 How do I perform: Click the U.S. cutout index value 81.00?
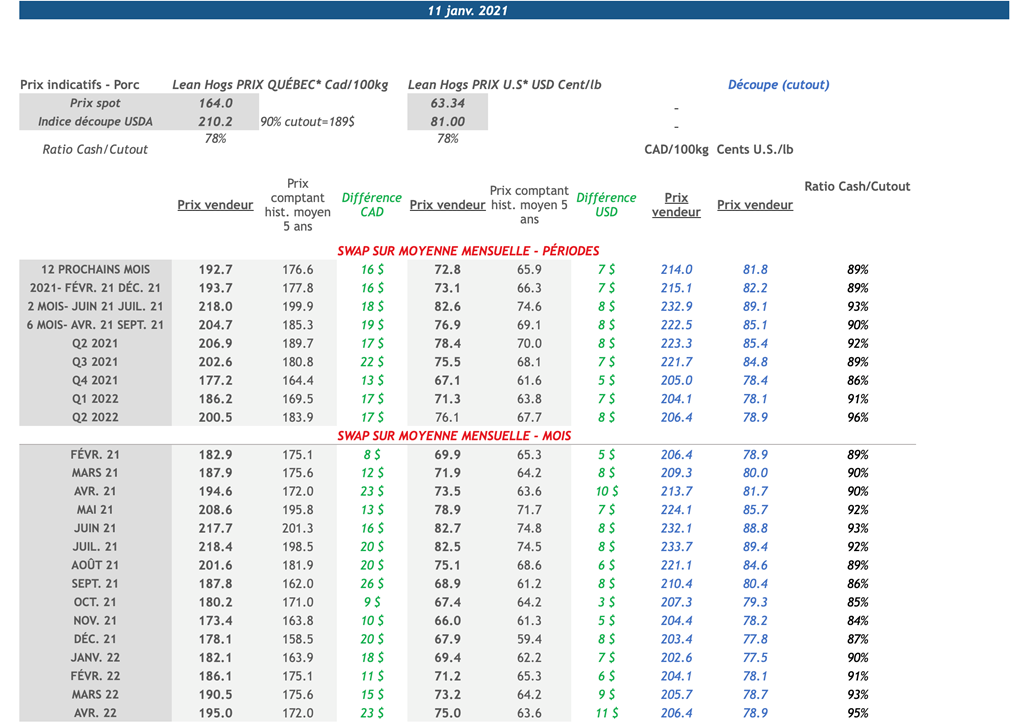click(x=447, y=122)
